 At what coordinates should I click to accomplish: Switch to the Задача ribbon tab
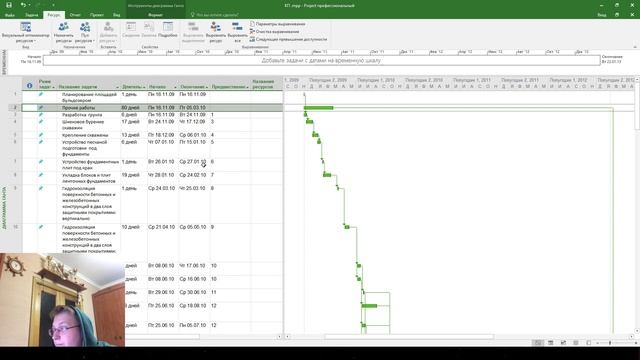tap(31, 15)
